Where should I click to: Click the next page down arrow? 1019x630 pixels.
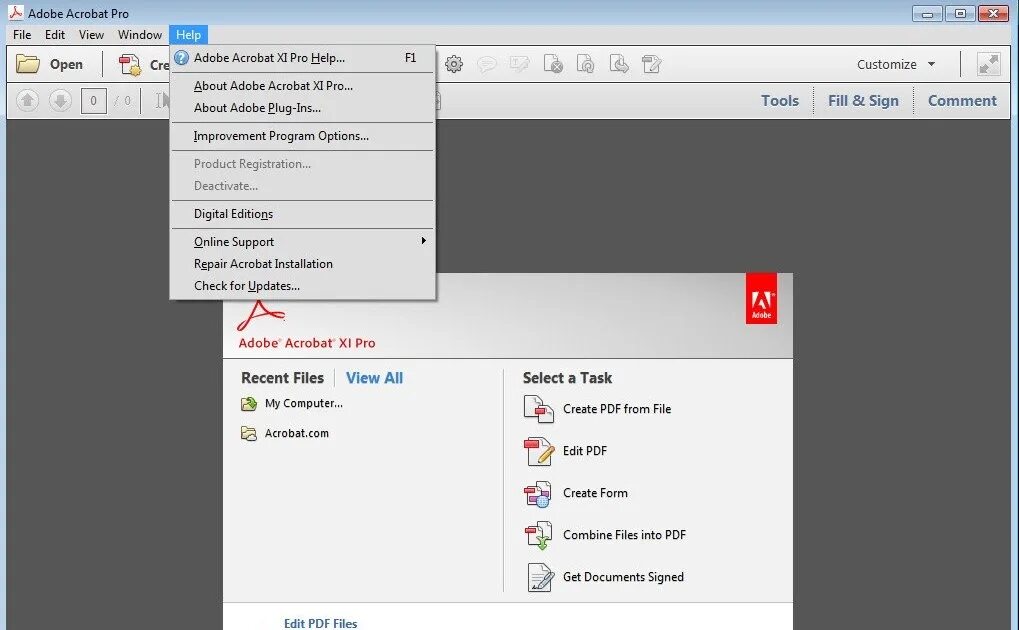[60, 100]
